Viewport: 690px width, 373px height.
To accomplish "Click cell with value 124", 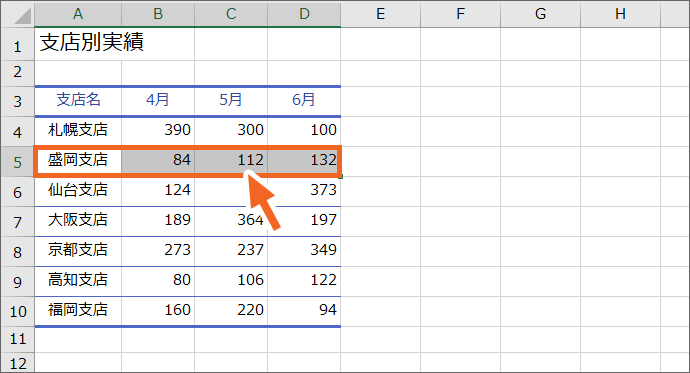I will (158, 191).
